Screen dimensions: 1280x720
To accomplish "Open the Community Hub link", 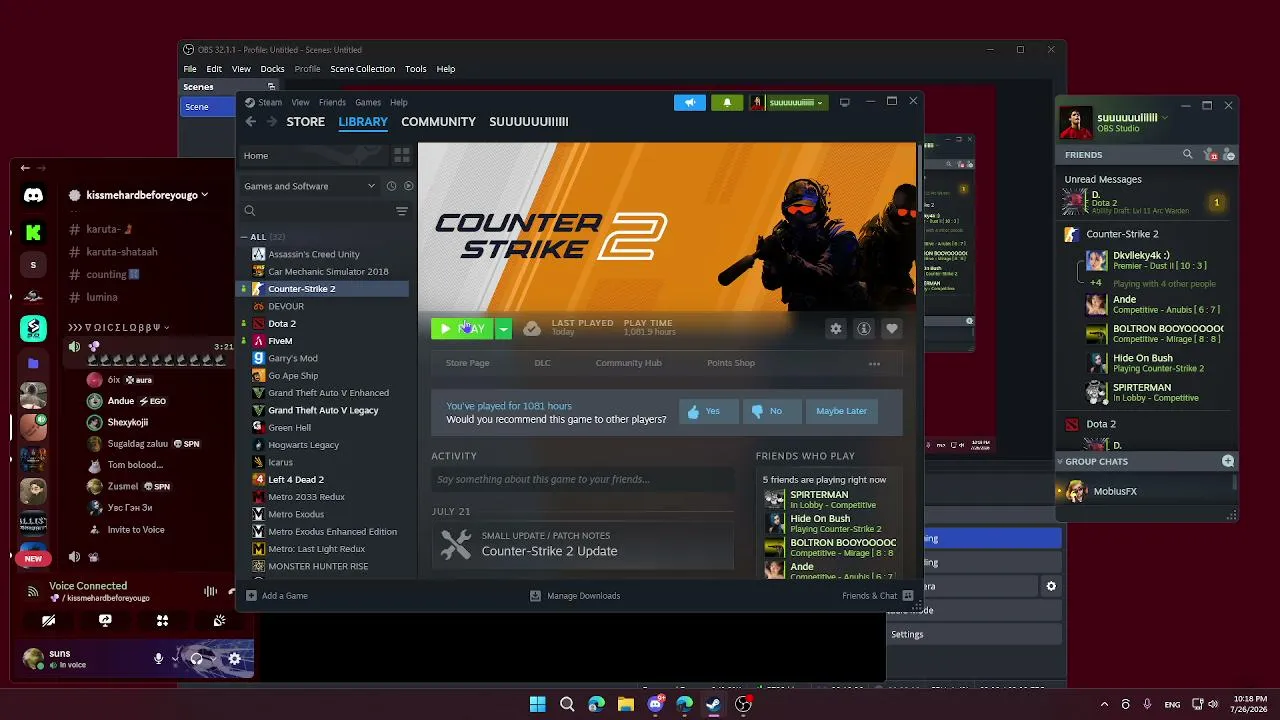I will tap(628, 363).
